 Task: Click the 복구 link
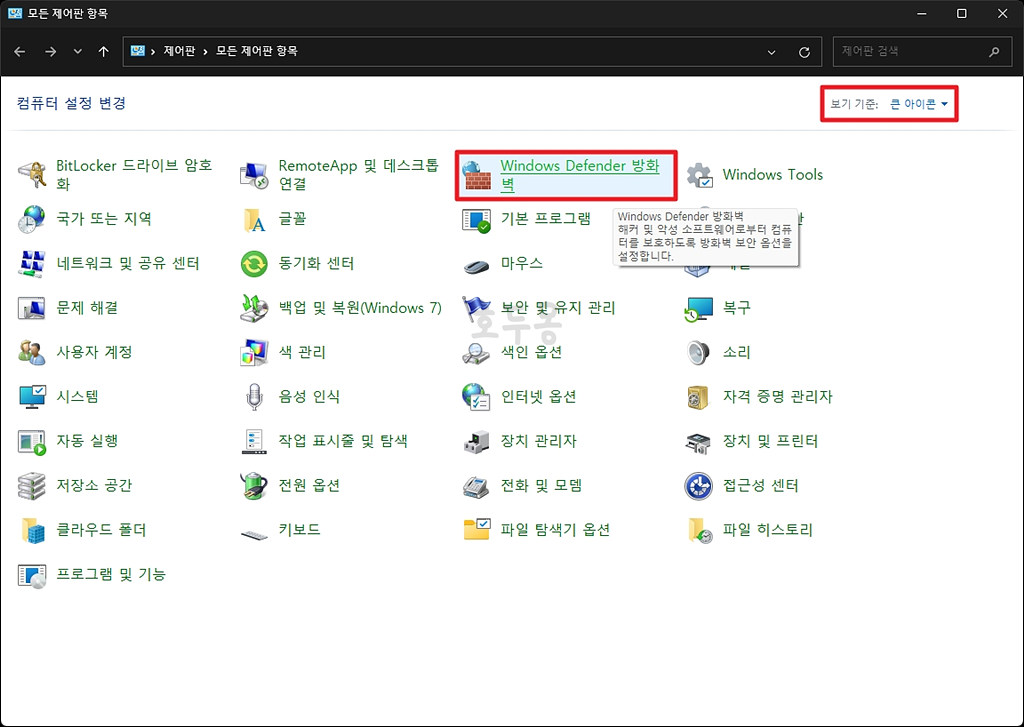(x=737, y=308)
